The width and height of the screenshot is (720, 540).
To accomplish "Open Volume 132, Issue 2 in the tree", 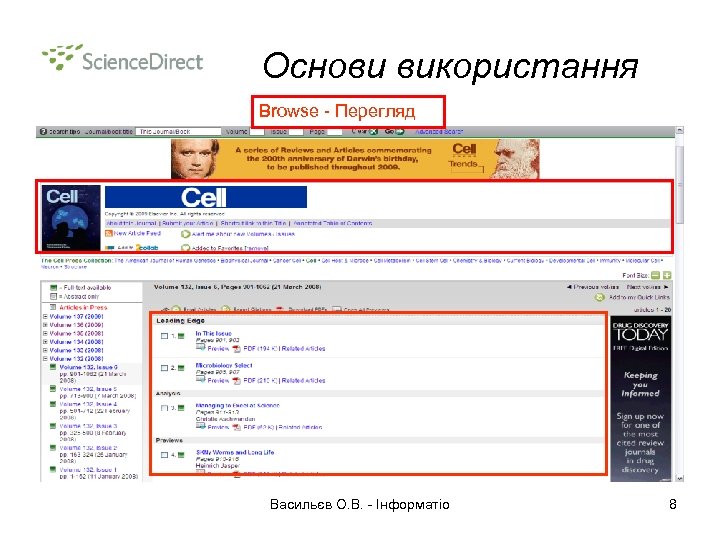I will click(x=89, y=448).
